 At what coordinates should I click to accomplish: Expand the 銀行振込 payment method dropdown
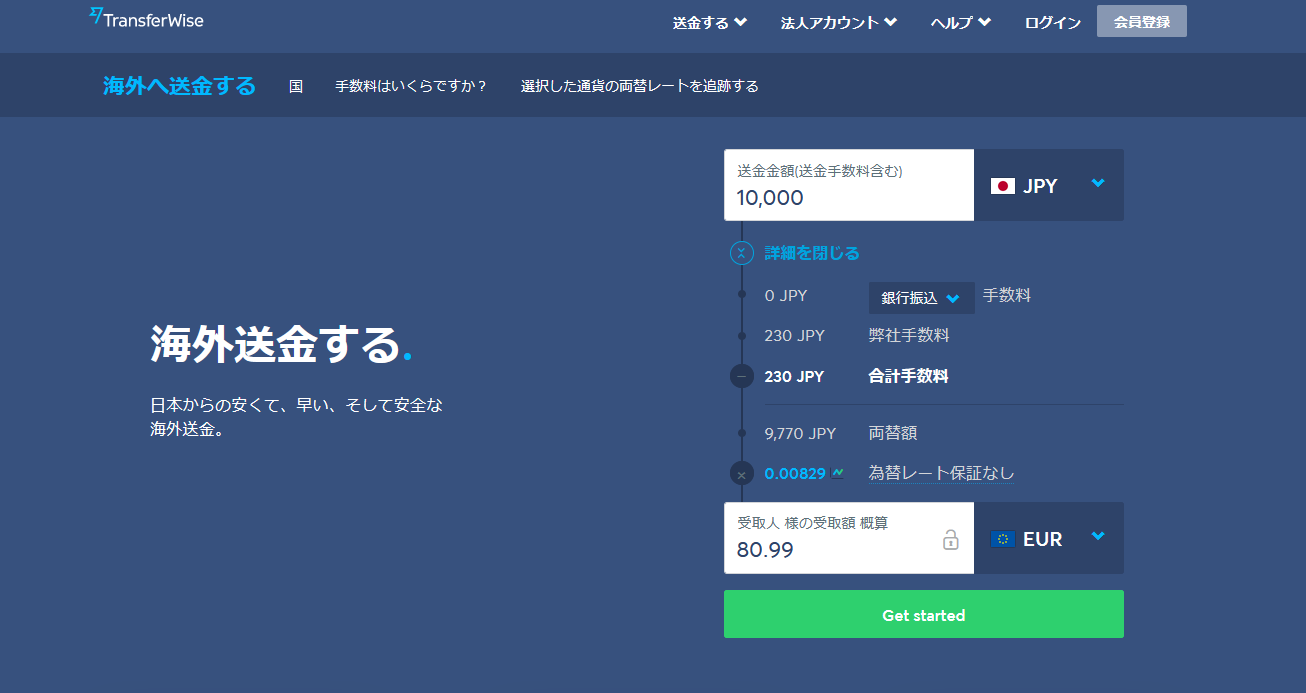pyautogui.click(x=920, y=298)
